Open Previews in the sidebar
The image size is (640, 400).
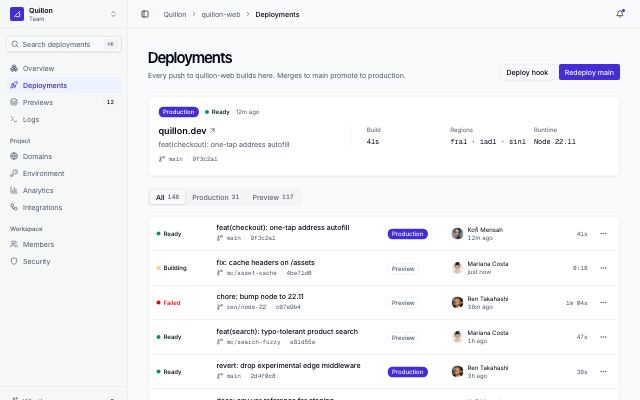click(64, 102)
